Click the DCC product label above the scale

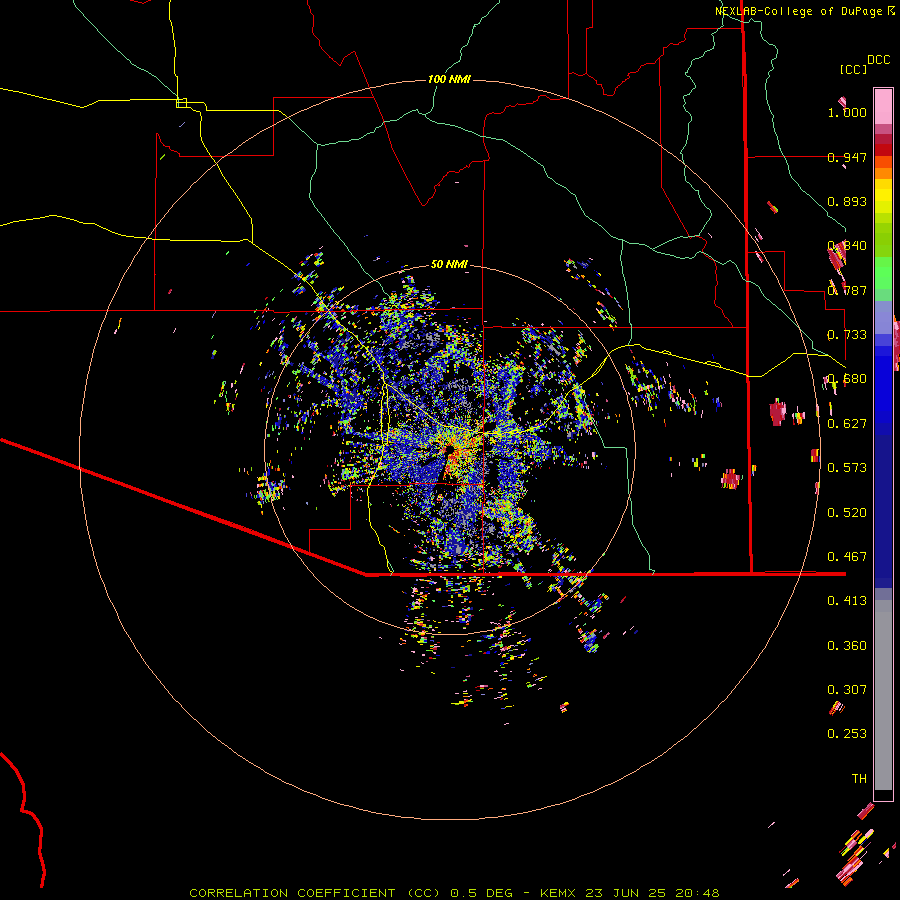pyautogui.click(x=878, y=60)
